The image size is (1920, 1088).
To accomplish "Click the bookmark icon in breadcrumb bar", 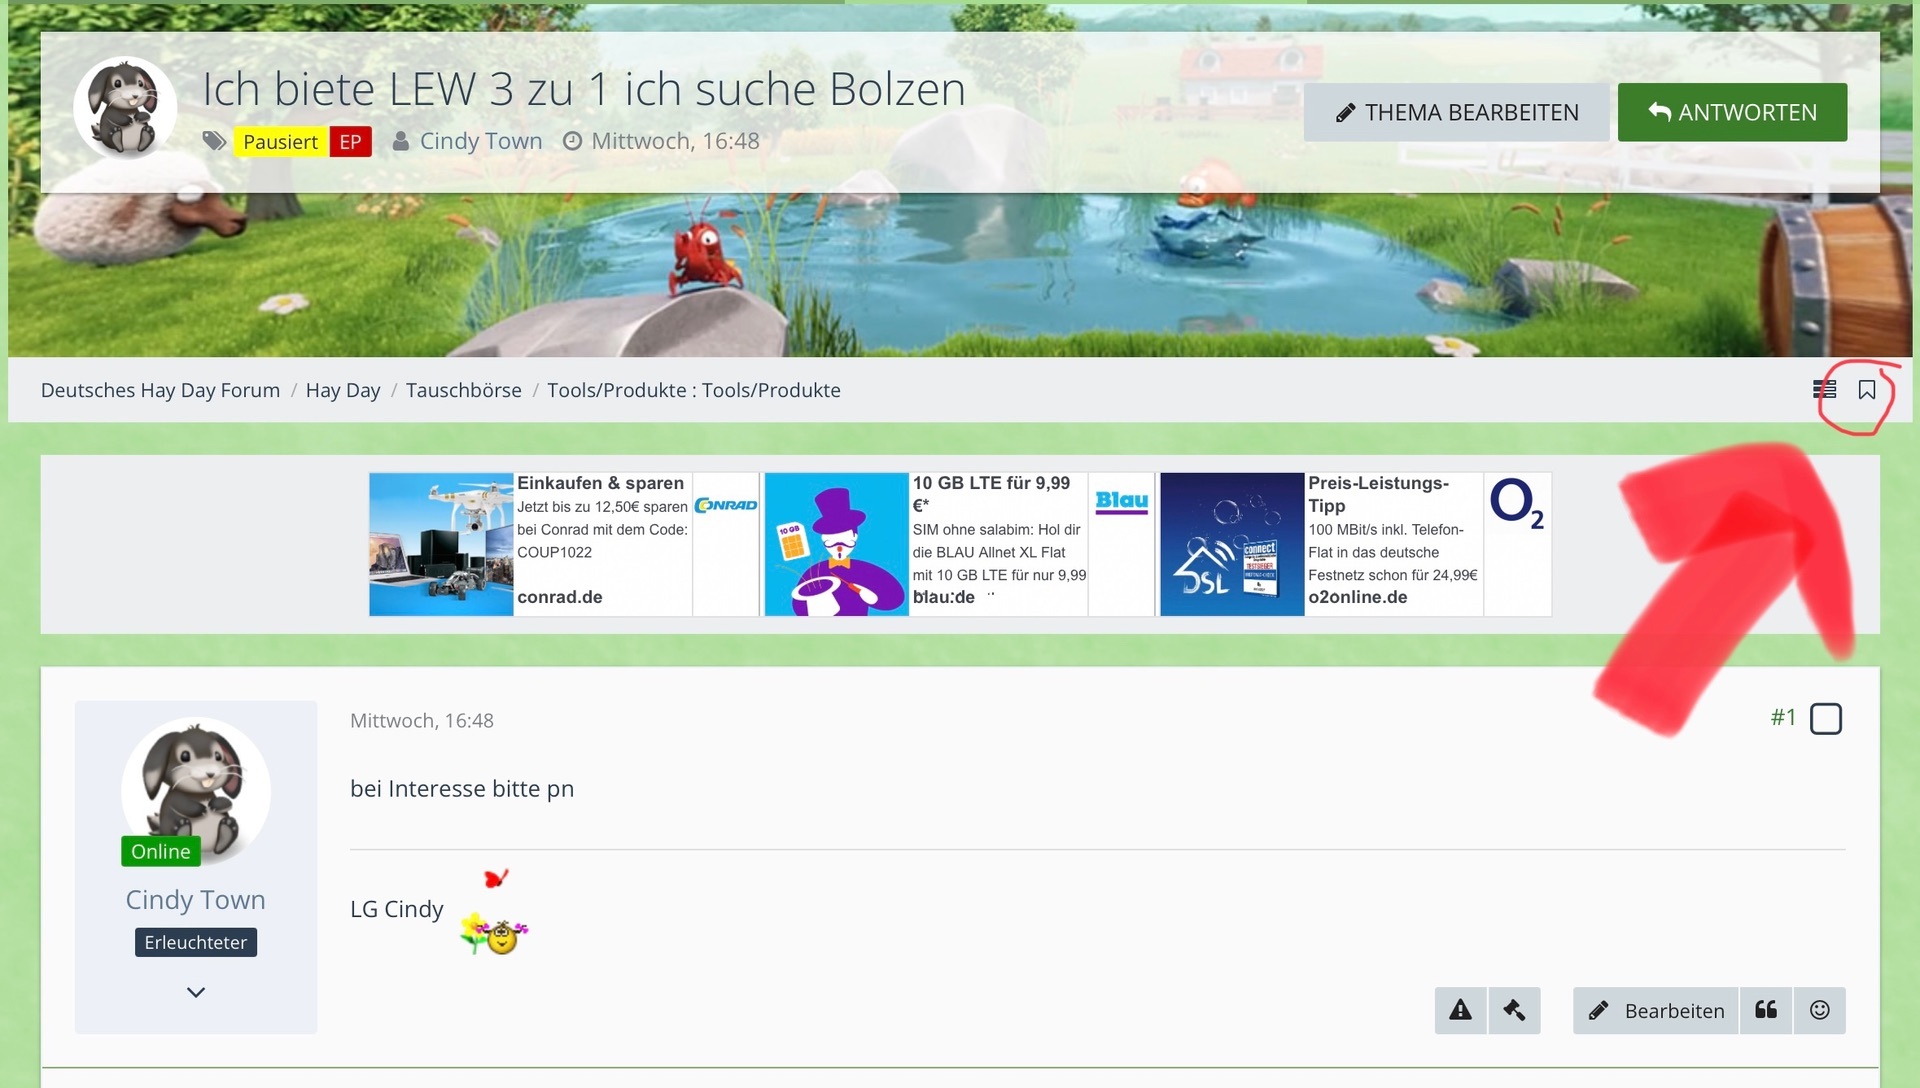I will coord(1866,390).
